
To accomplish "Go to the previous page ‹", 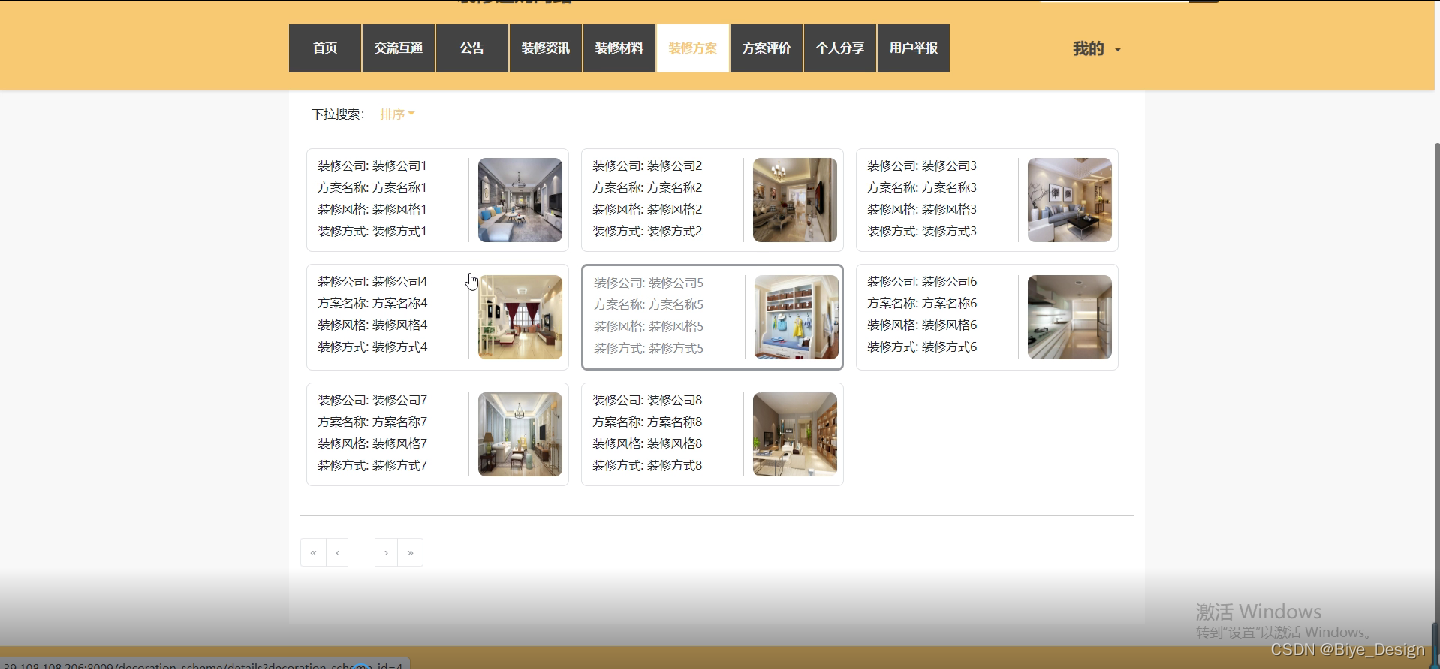I will click(337, 552).
